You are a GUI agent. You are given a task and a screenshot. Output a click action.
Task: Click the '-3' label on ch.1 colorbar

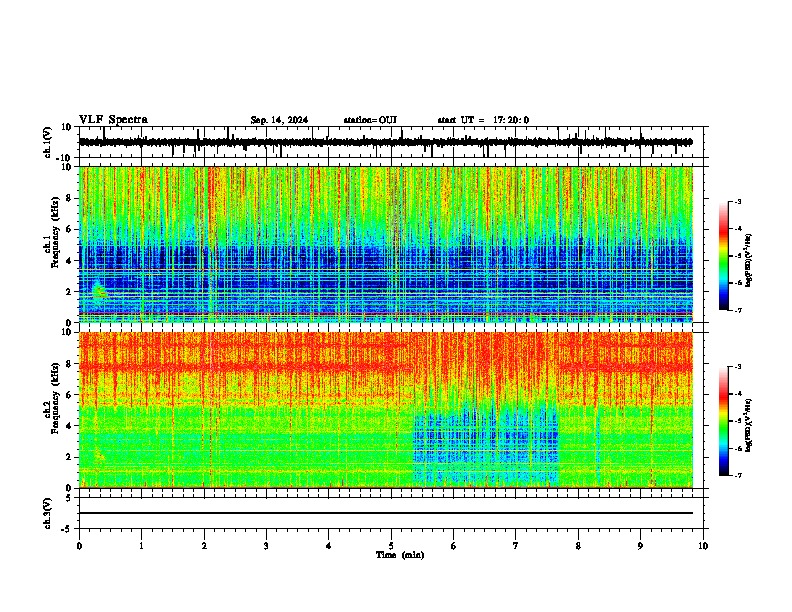[737, 202]
